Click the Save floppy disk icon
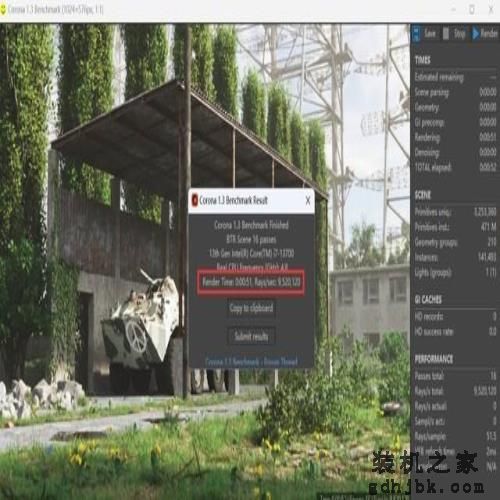500x500 pixels. click(x=416, y=34)
